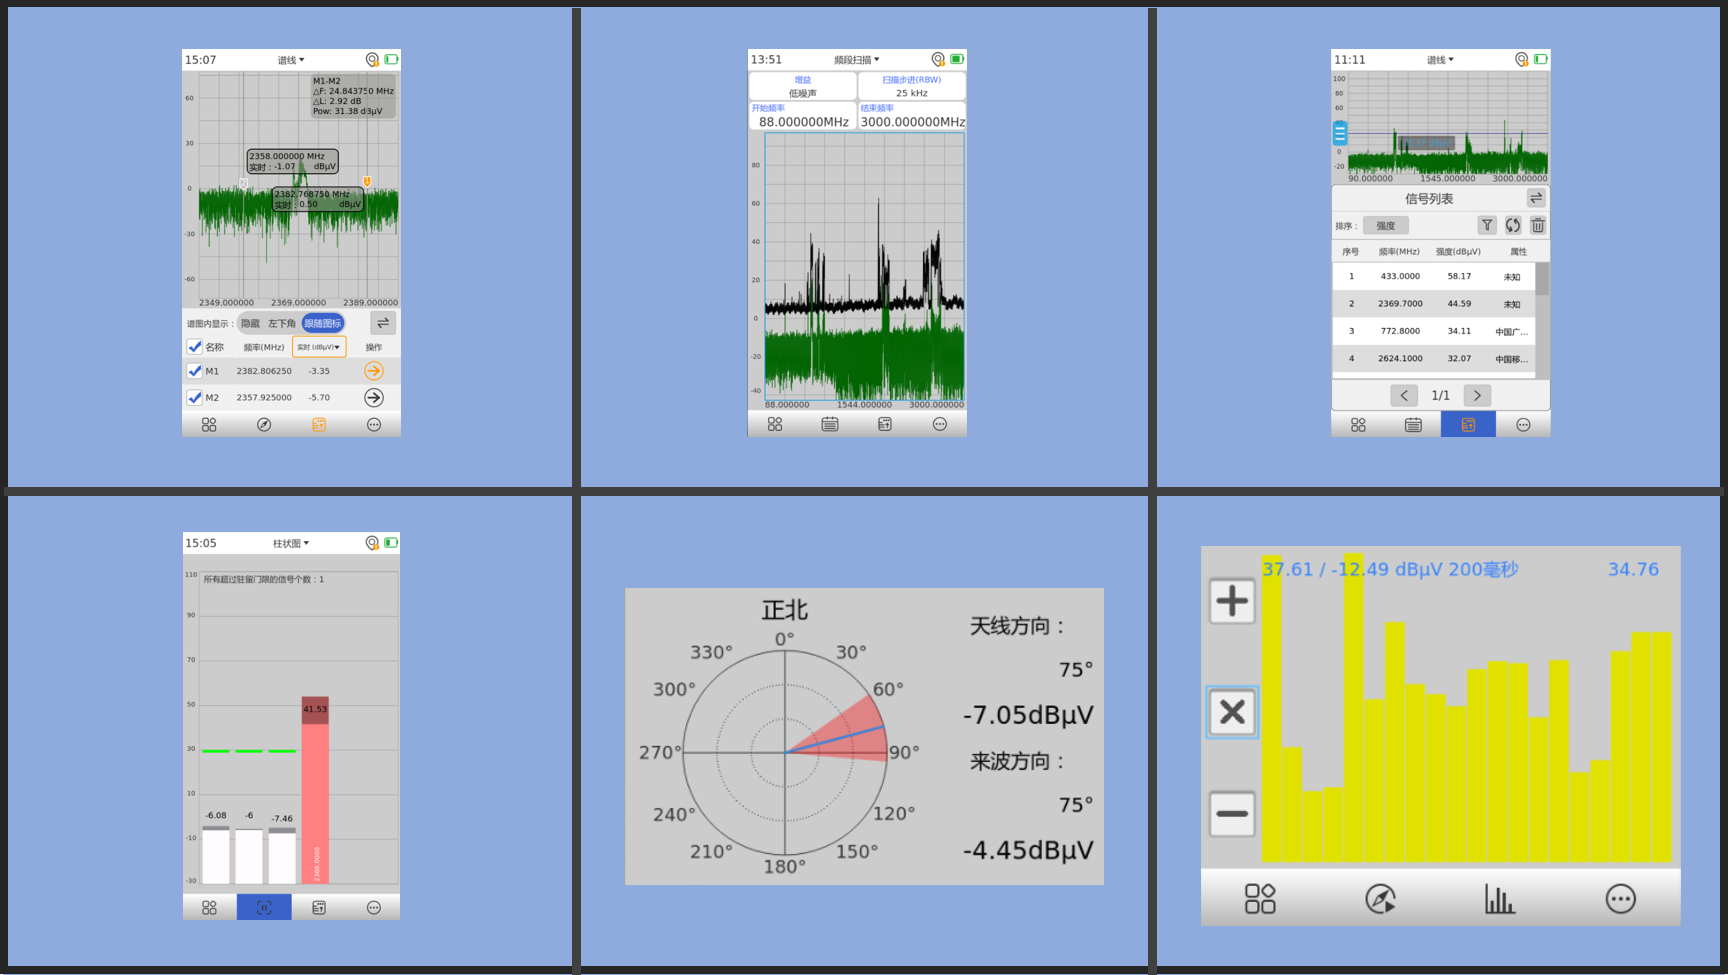Select signal row 433.0000 MHz
This screenshot has height=975, width=1728.
tap(1434, 276)
